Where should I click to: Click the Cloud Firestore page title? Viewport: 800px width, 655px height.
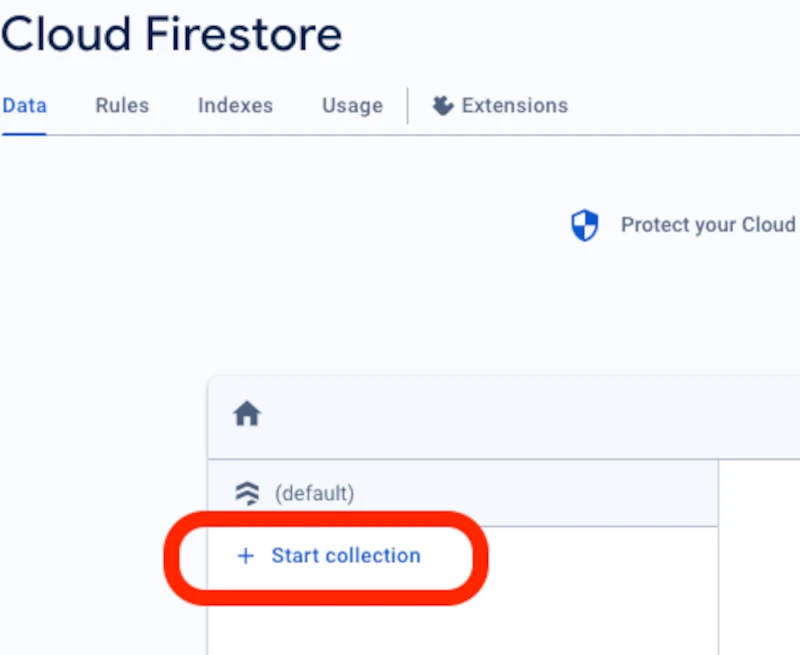coord(171,34)
